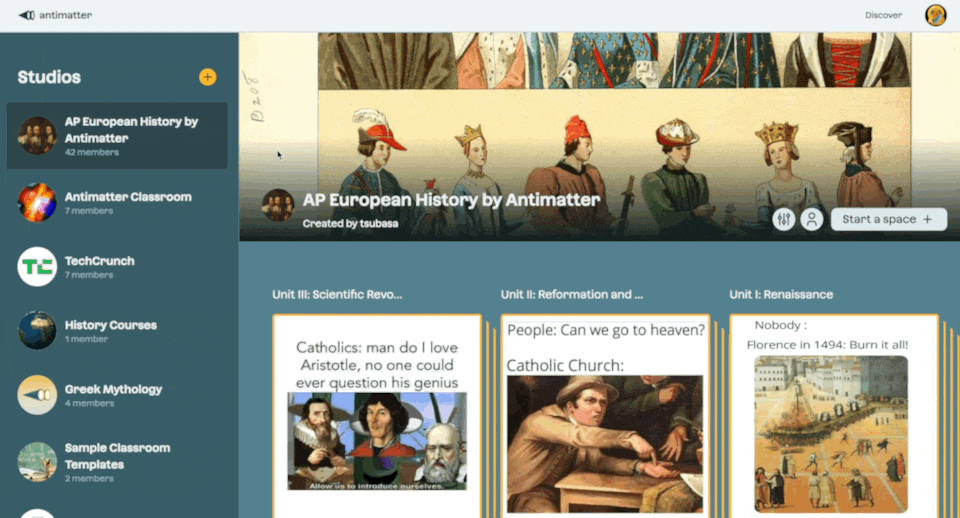This screenshot has width=960, height=518.
Task: Open the Discover page
Action: click(x=883, y=15)
